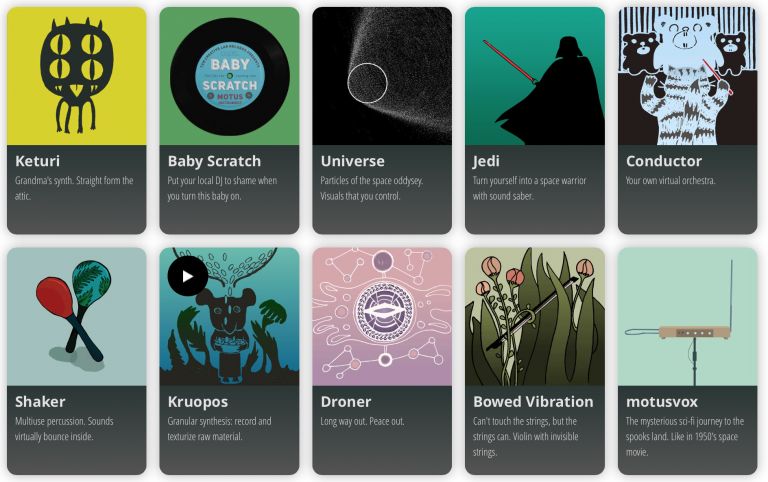
Task: Open the Keturi owl monster artwork
Action: coord(76,76)
